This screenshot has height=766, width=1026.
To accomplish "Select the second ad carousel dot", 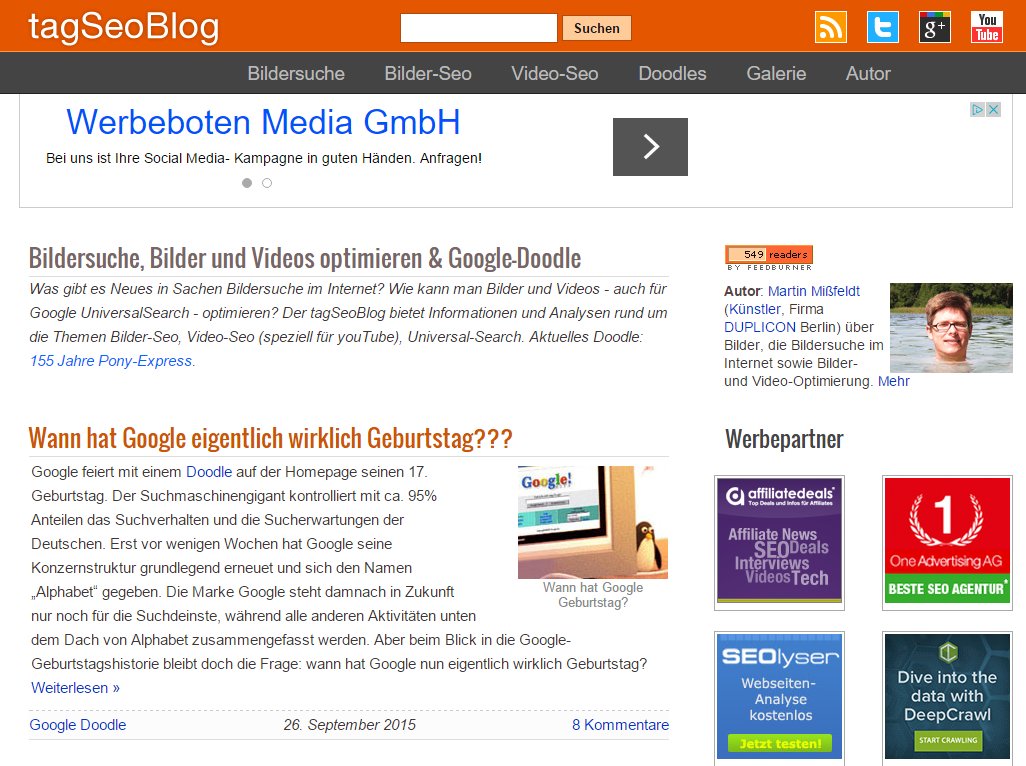I will 266,183.
